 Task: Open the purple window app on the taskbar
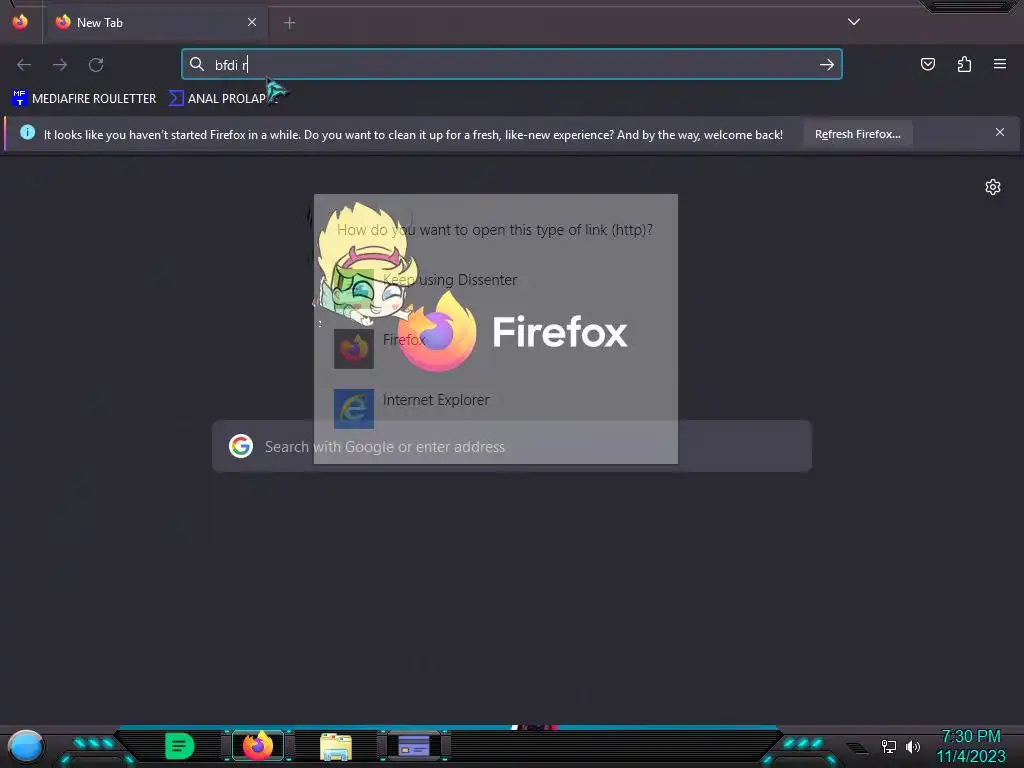tap(414, 746)
